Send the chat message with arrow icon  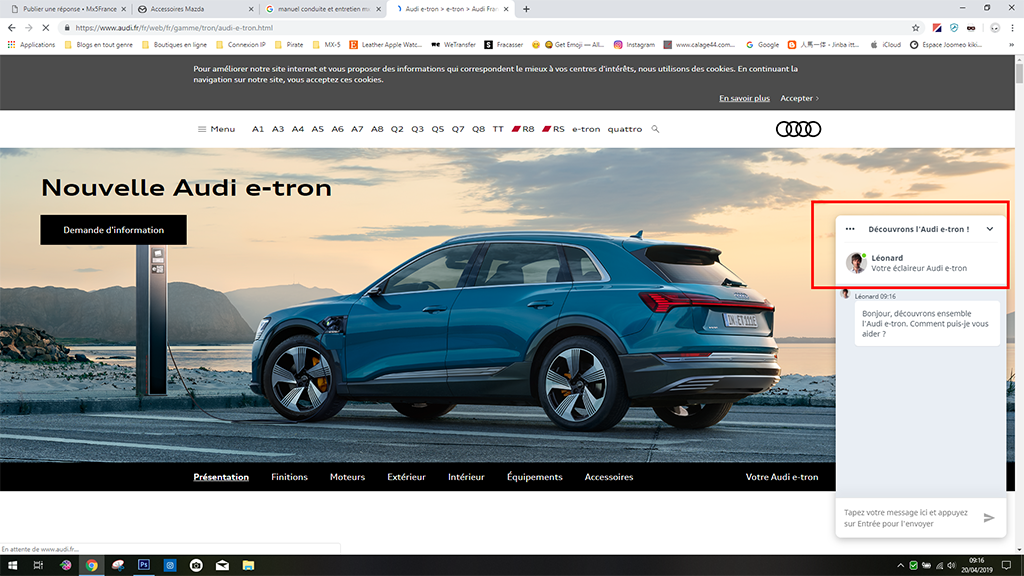(x=989, y=518)
